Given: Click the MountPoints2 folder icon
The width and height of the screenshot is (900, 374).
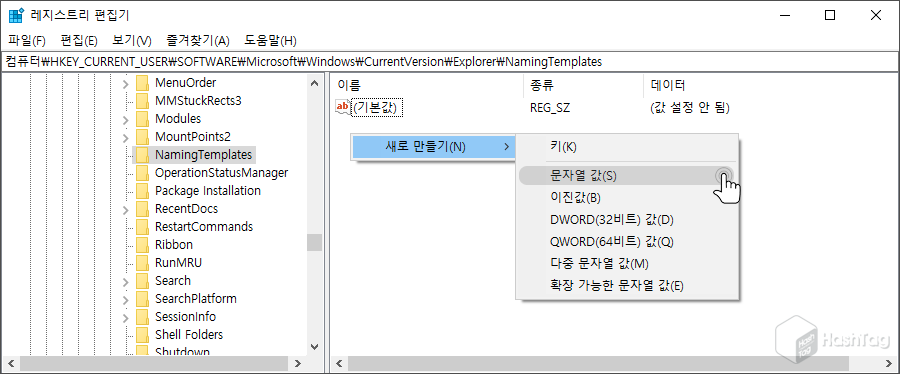Looking at the screenshot, I should [x=142, y=137].
